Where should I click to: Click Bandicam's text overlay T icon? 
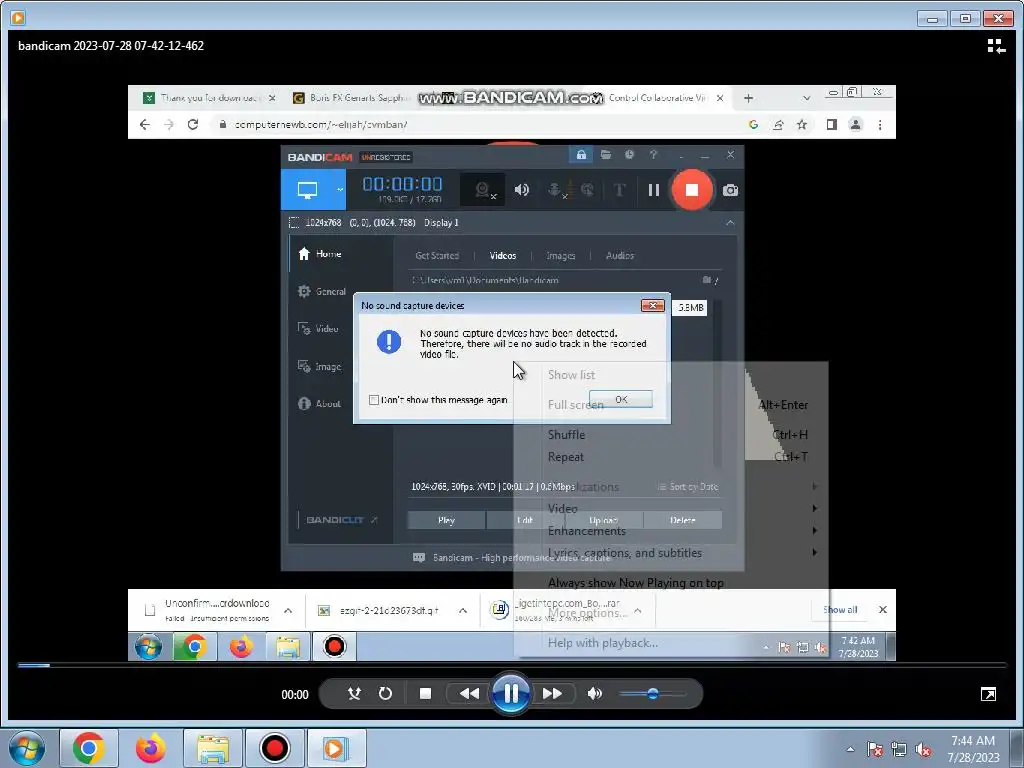pos(619,190)
